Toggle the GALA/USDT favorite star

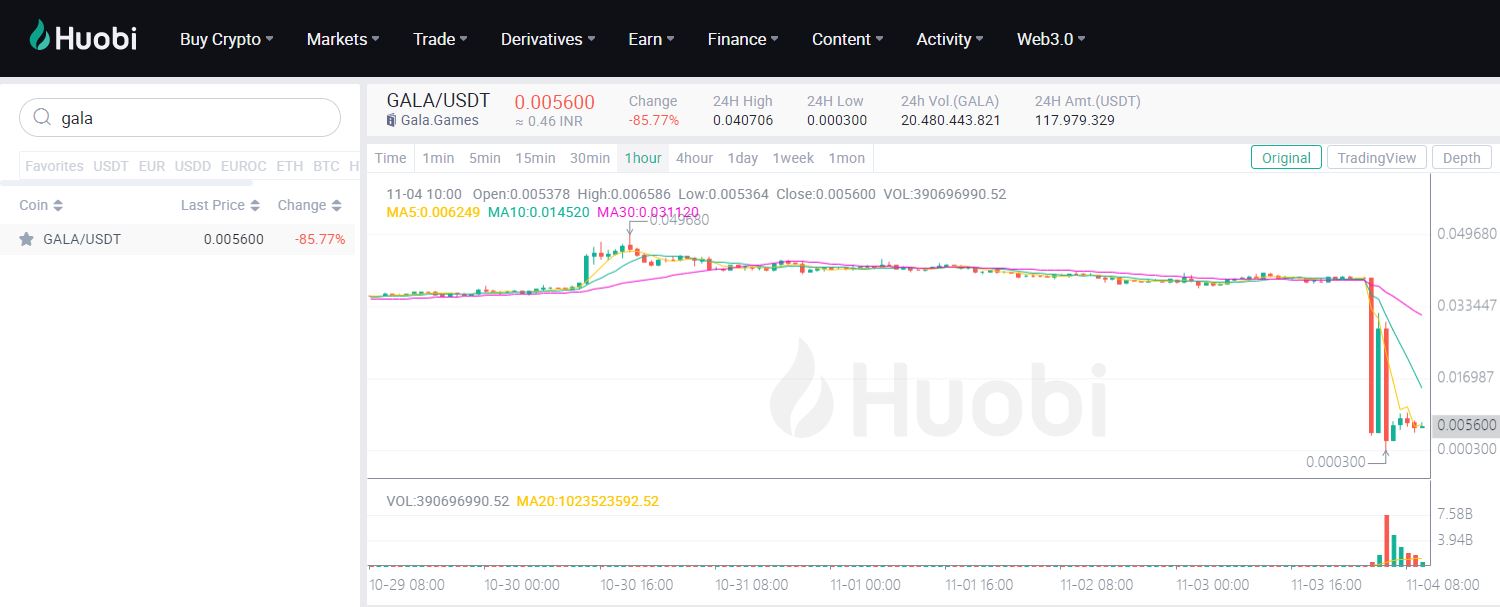(27, 239)
